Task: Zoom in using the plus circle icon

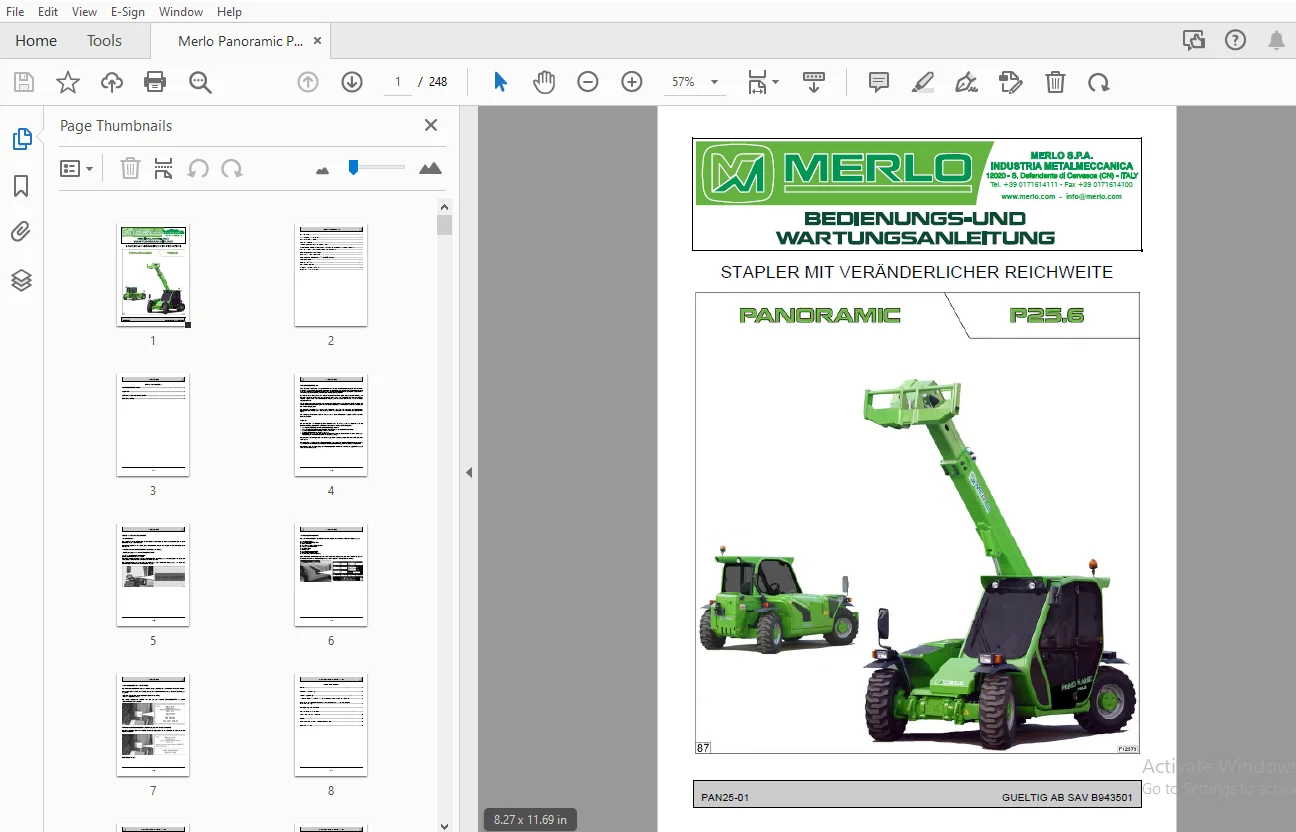Action: click(632, 82)
